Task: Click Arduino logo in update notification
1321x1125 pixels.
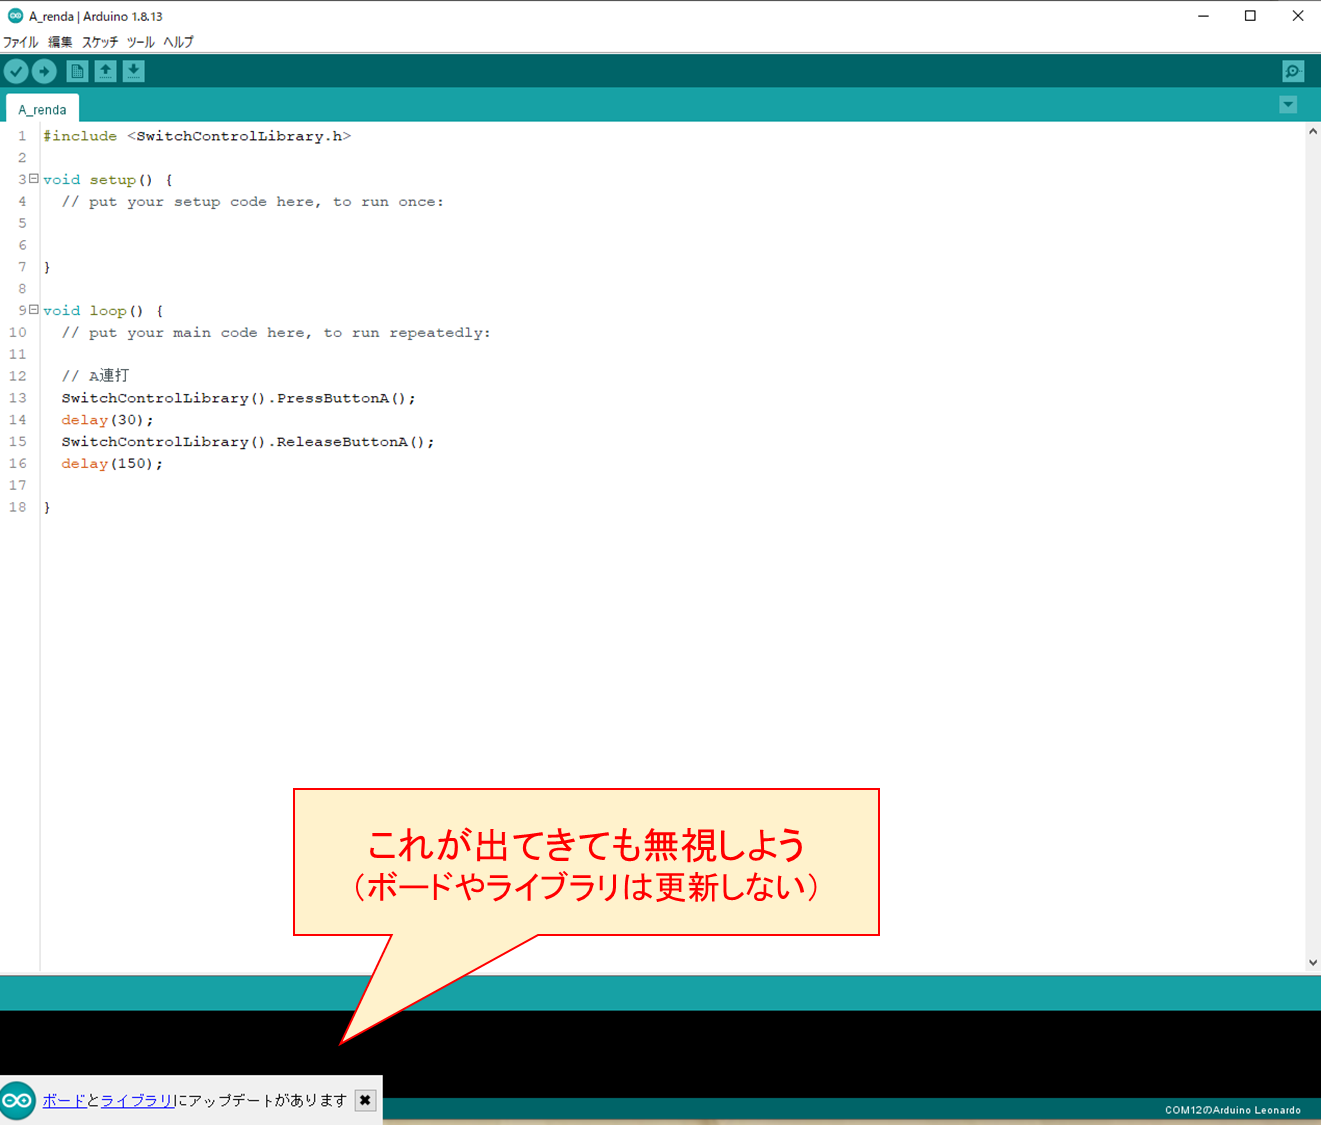Action: pyautogui.click(x=17, y=1100)
